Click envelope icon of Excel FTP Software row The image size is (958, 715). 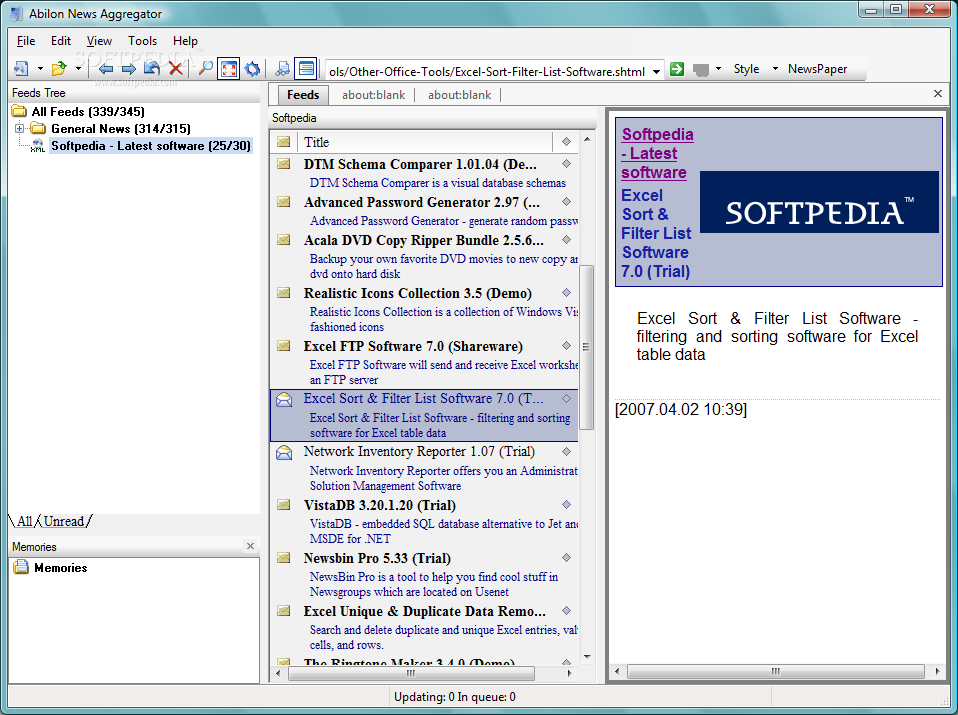[x=283, y=346]
